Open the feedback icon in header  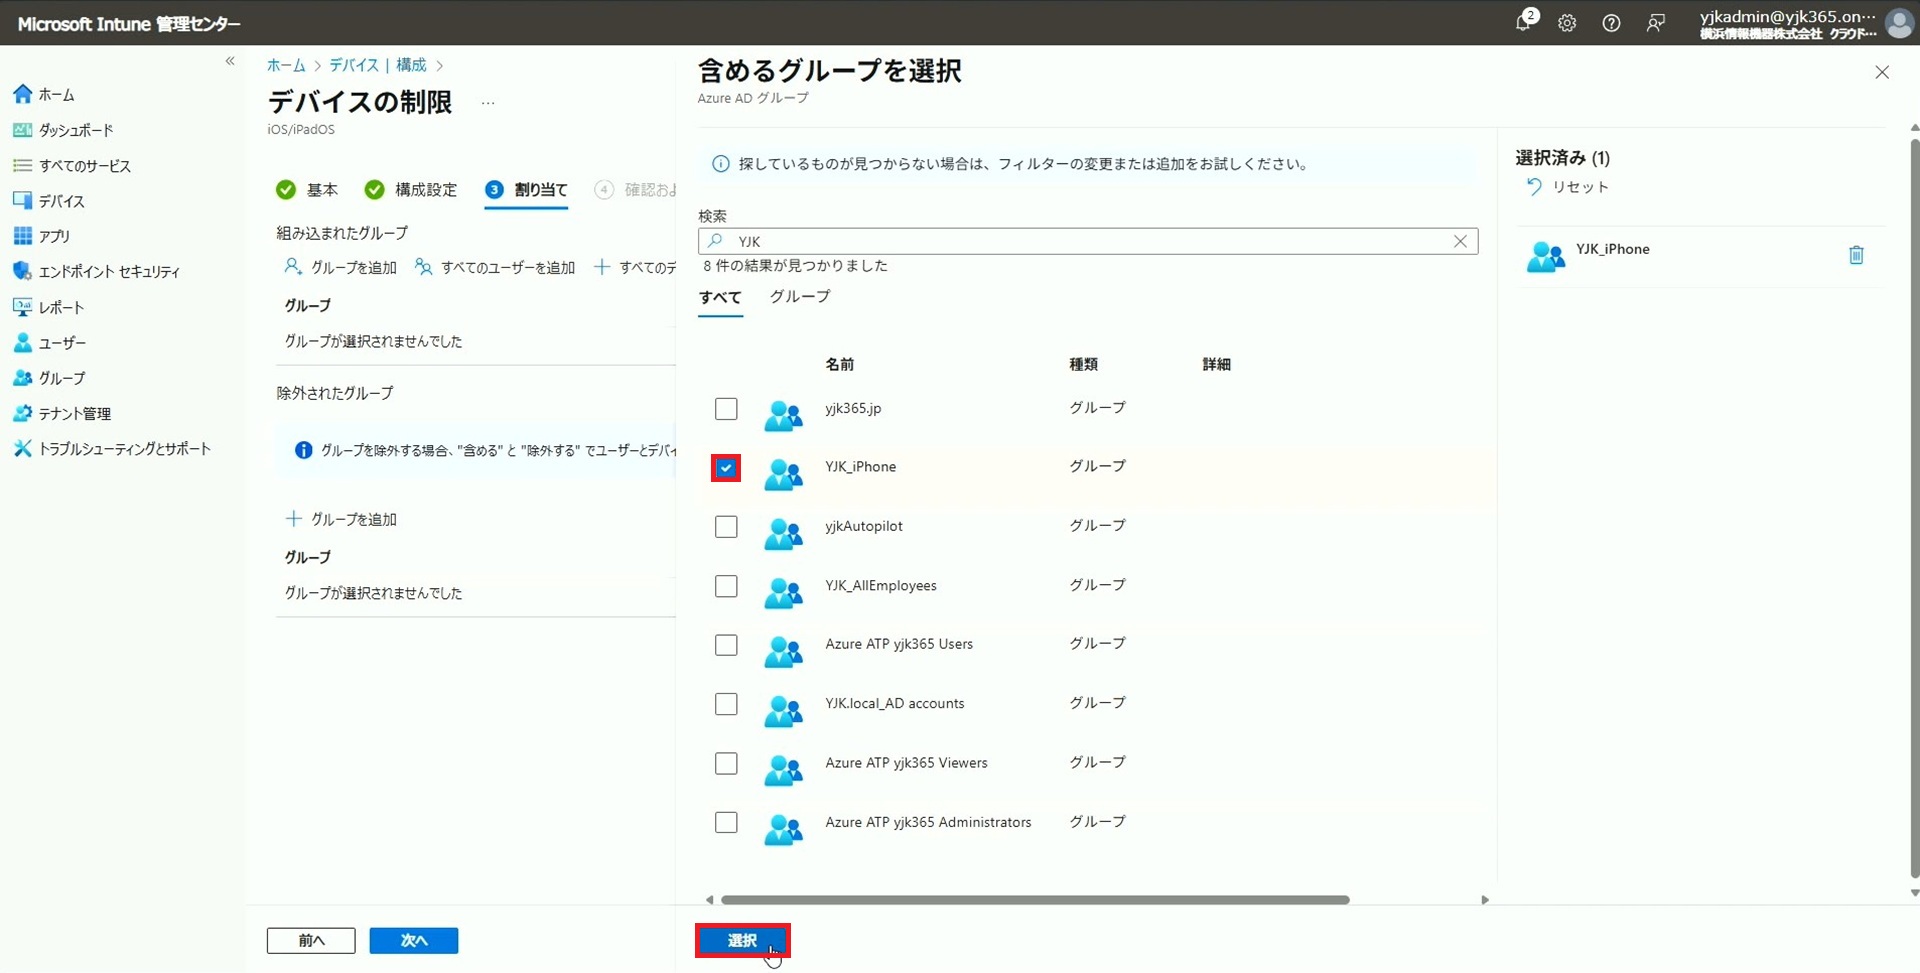click(x=1656, y=23)
